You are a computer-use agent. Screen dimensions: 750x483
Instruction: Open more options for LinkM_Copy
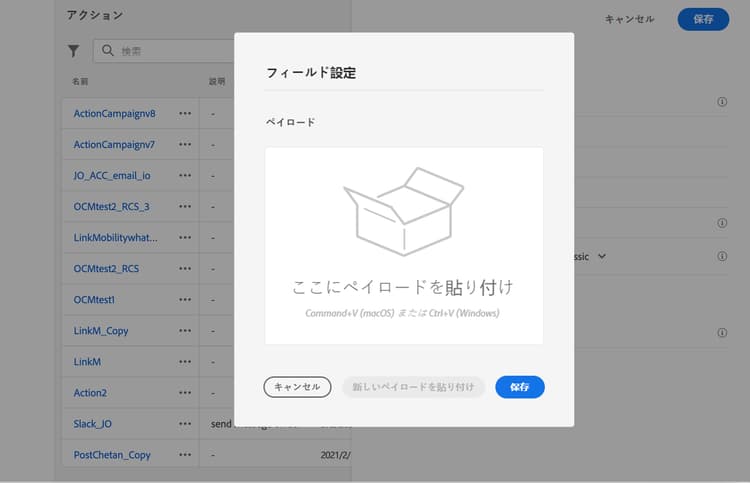(x=185, y=331)
